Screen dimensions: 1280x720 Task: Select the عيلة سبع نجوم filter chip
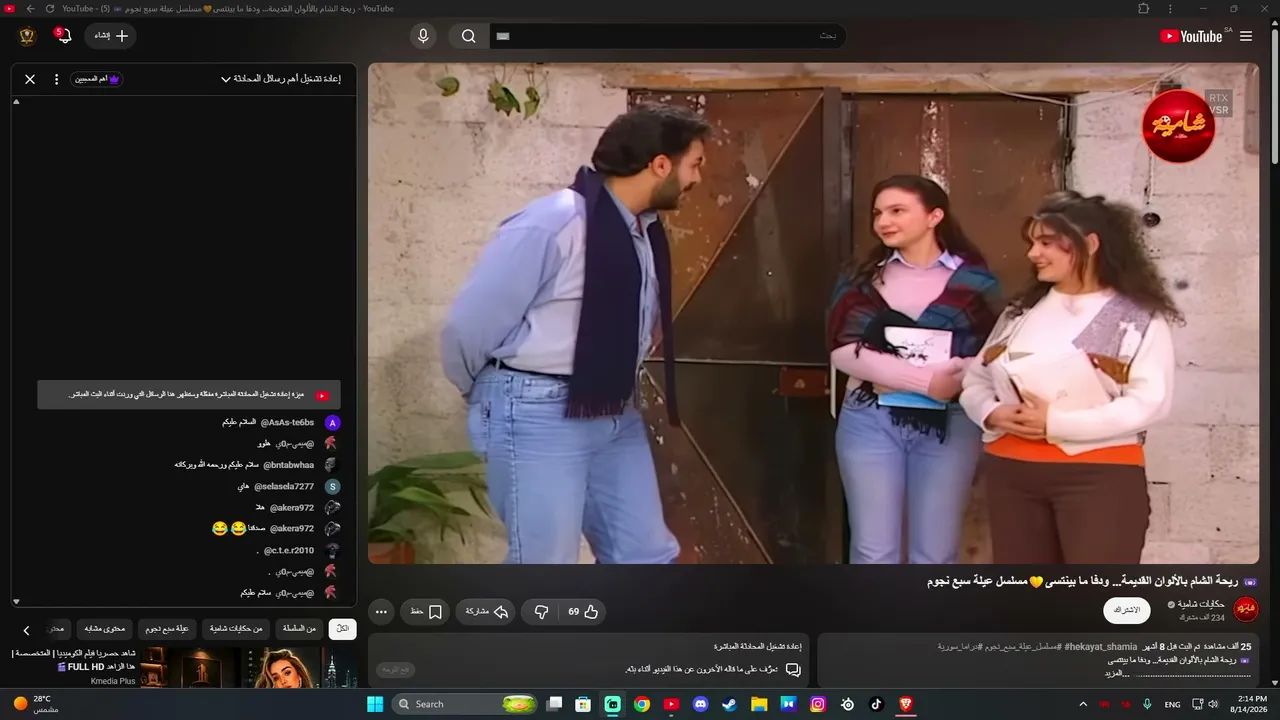click(167, 629)
